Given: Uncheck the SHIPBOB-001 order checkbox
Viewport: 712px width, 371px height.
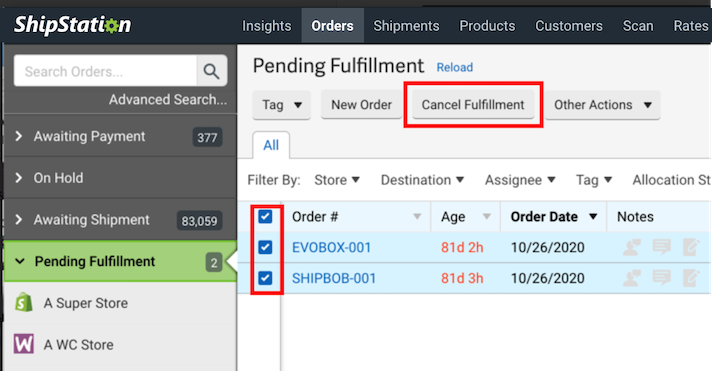Looking at the screenshot, I should point(265,277).
